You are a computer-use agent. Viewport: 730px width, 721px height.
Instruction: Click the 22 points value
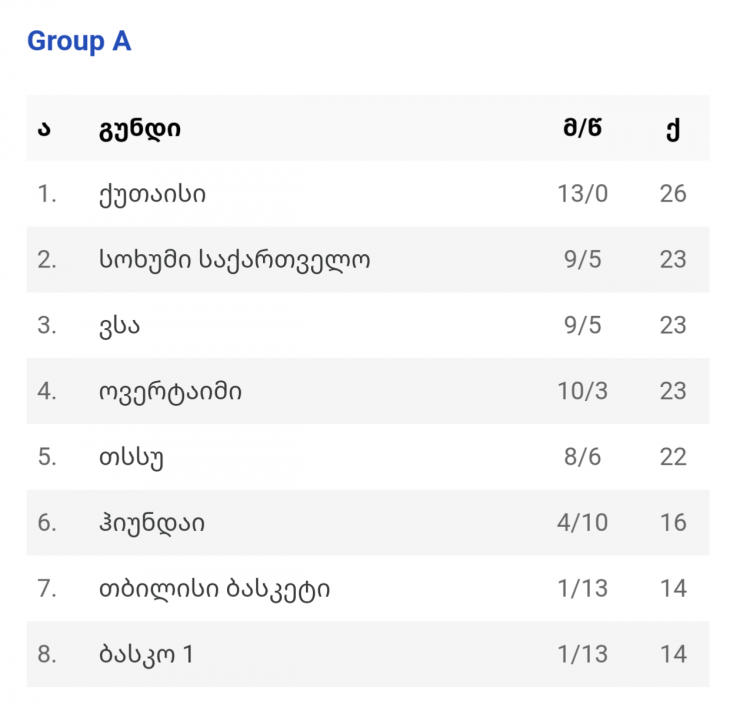673,457
